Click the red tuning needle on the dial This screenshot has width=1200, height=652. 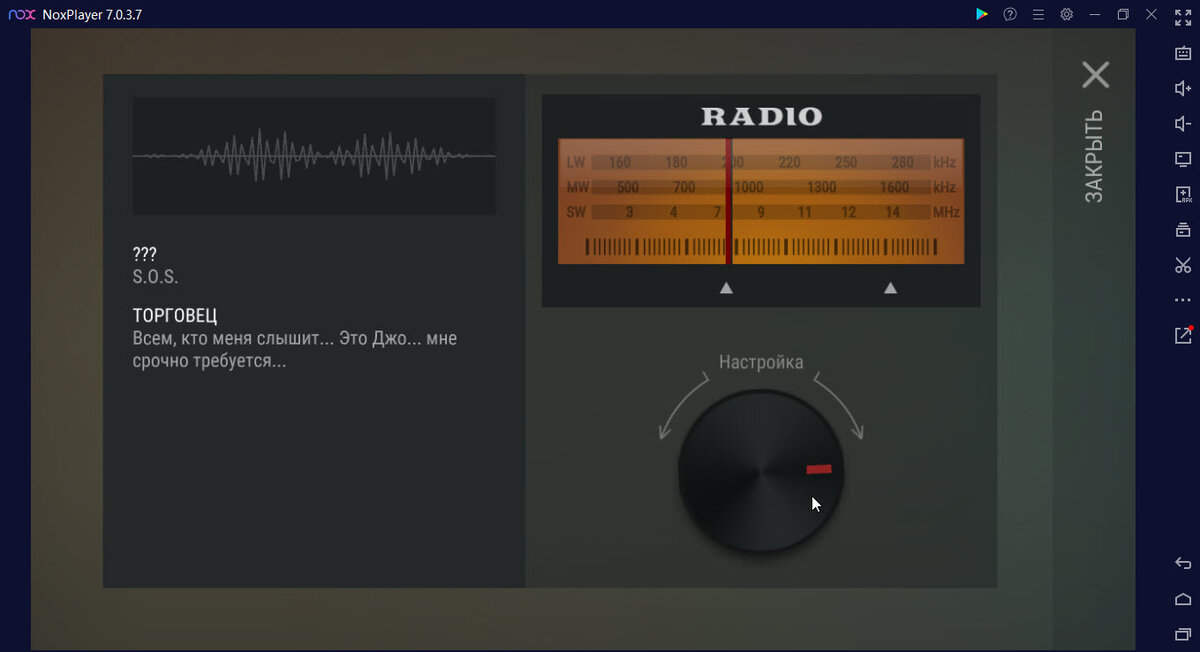[728, 201]
